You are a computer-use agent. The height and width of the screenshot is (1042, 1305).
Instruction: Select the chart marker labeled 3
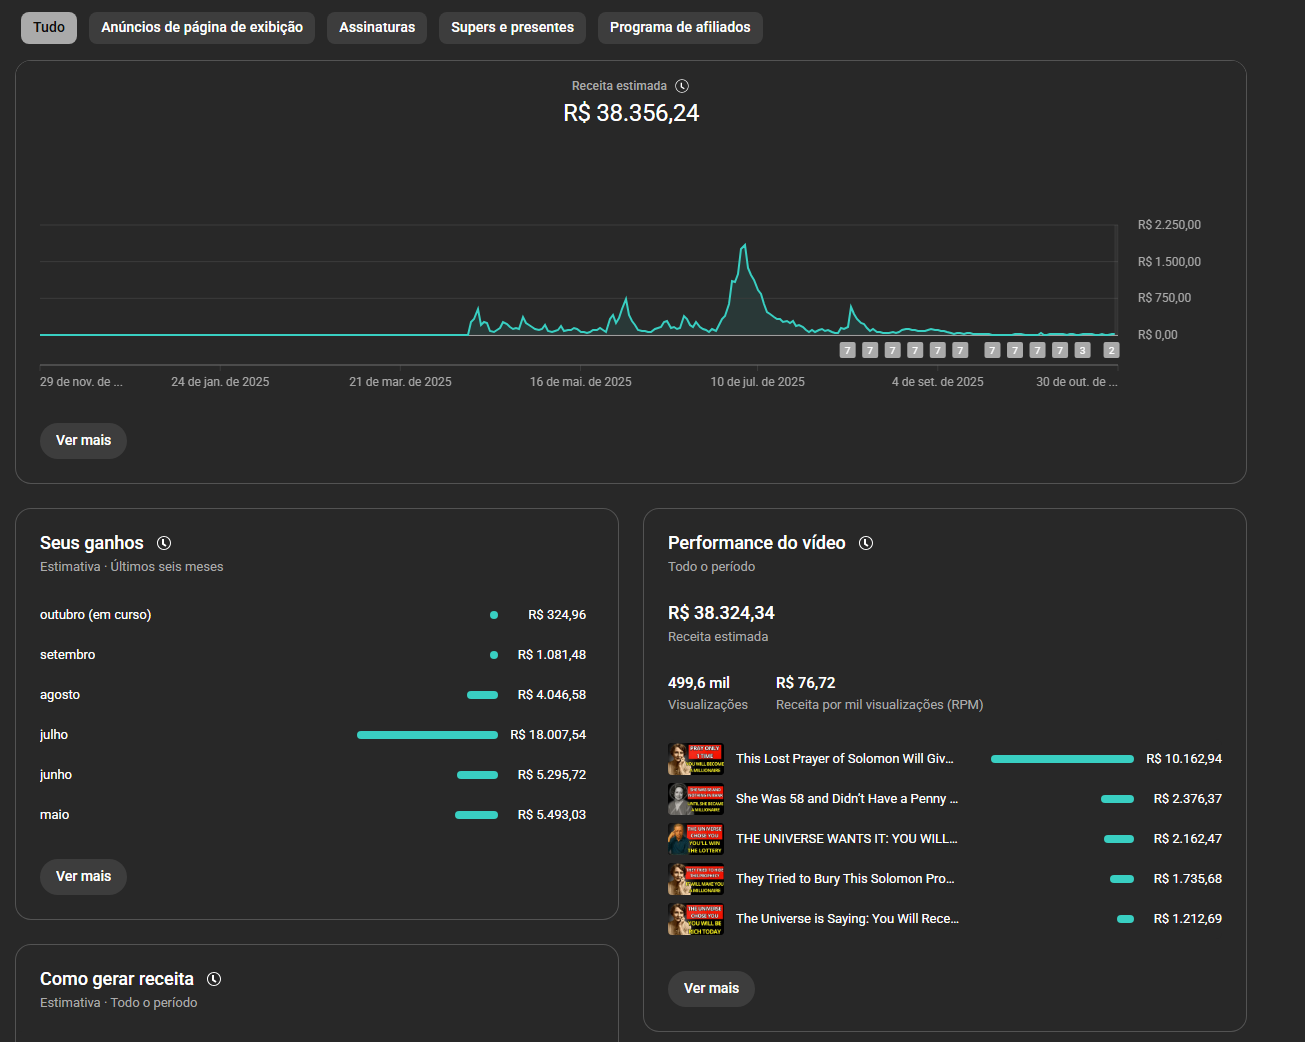(1082, 350)
